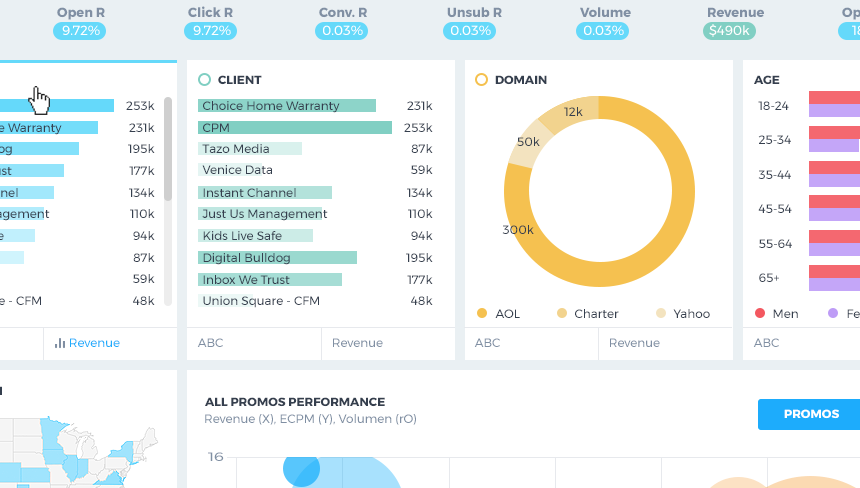
Task: Click the Open R 9.72% badge
Action: click(80, 31)
